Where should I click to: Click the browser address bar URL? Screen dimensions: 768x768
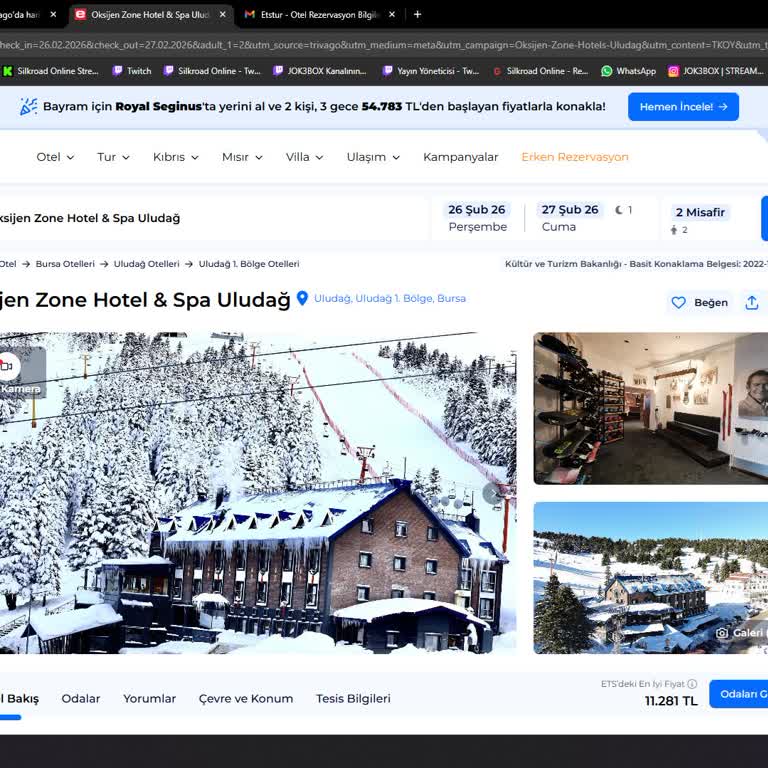point(384,45)
